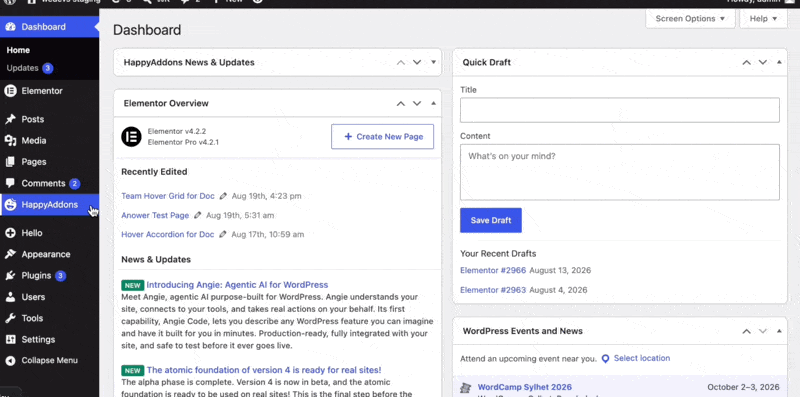Image resolution: width=800 pixels, height=397 pixels.
Task: Click the Comments badge showing 2
Action: tap(75, 183)
